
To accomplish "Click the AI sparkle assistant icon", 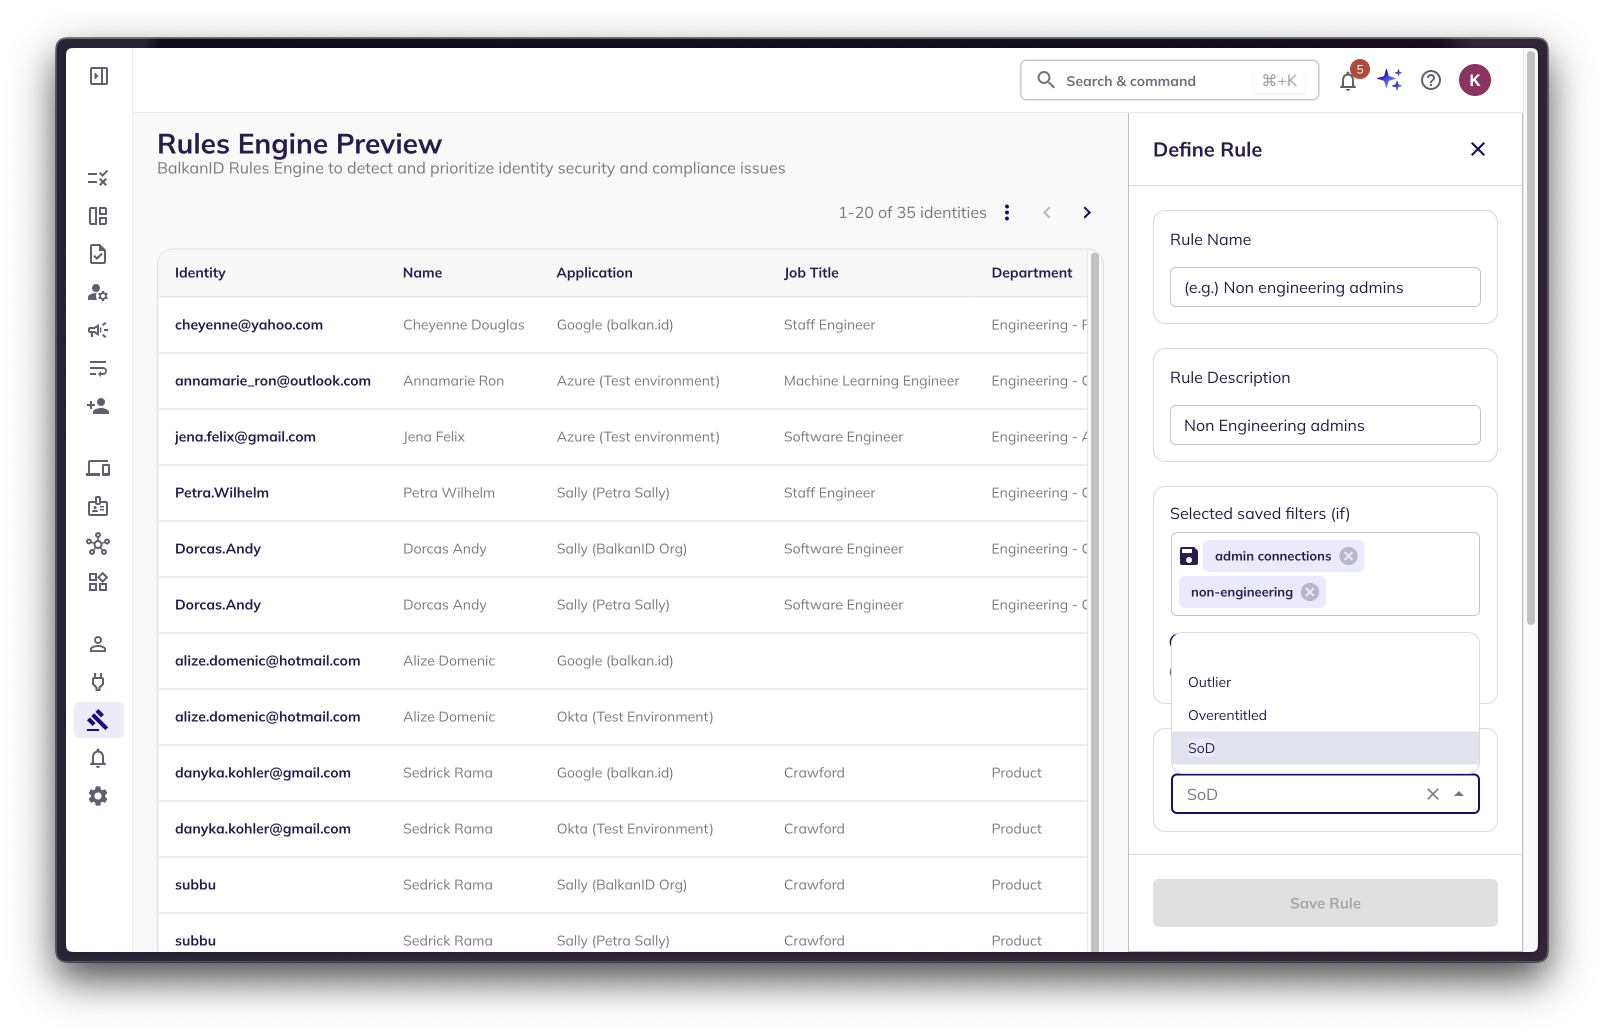I will [x=1390, y=80].
